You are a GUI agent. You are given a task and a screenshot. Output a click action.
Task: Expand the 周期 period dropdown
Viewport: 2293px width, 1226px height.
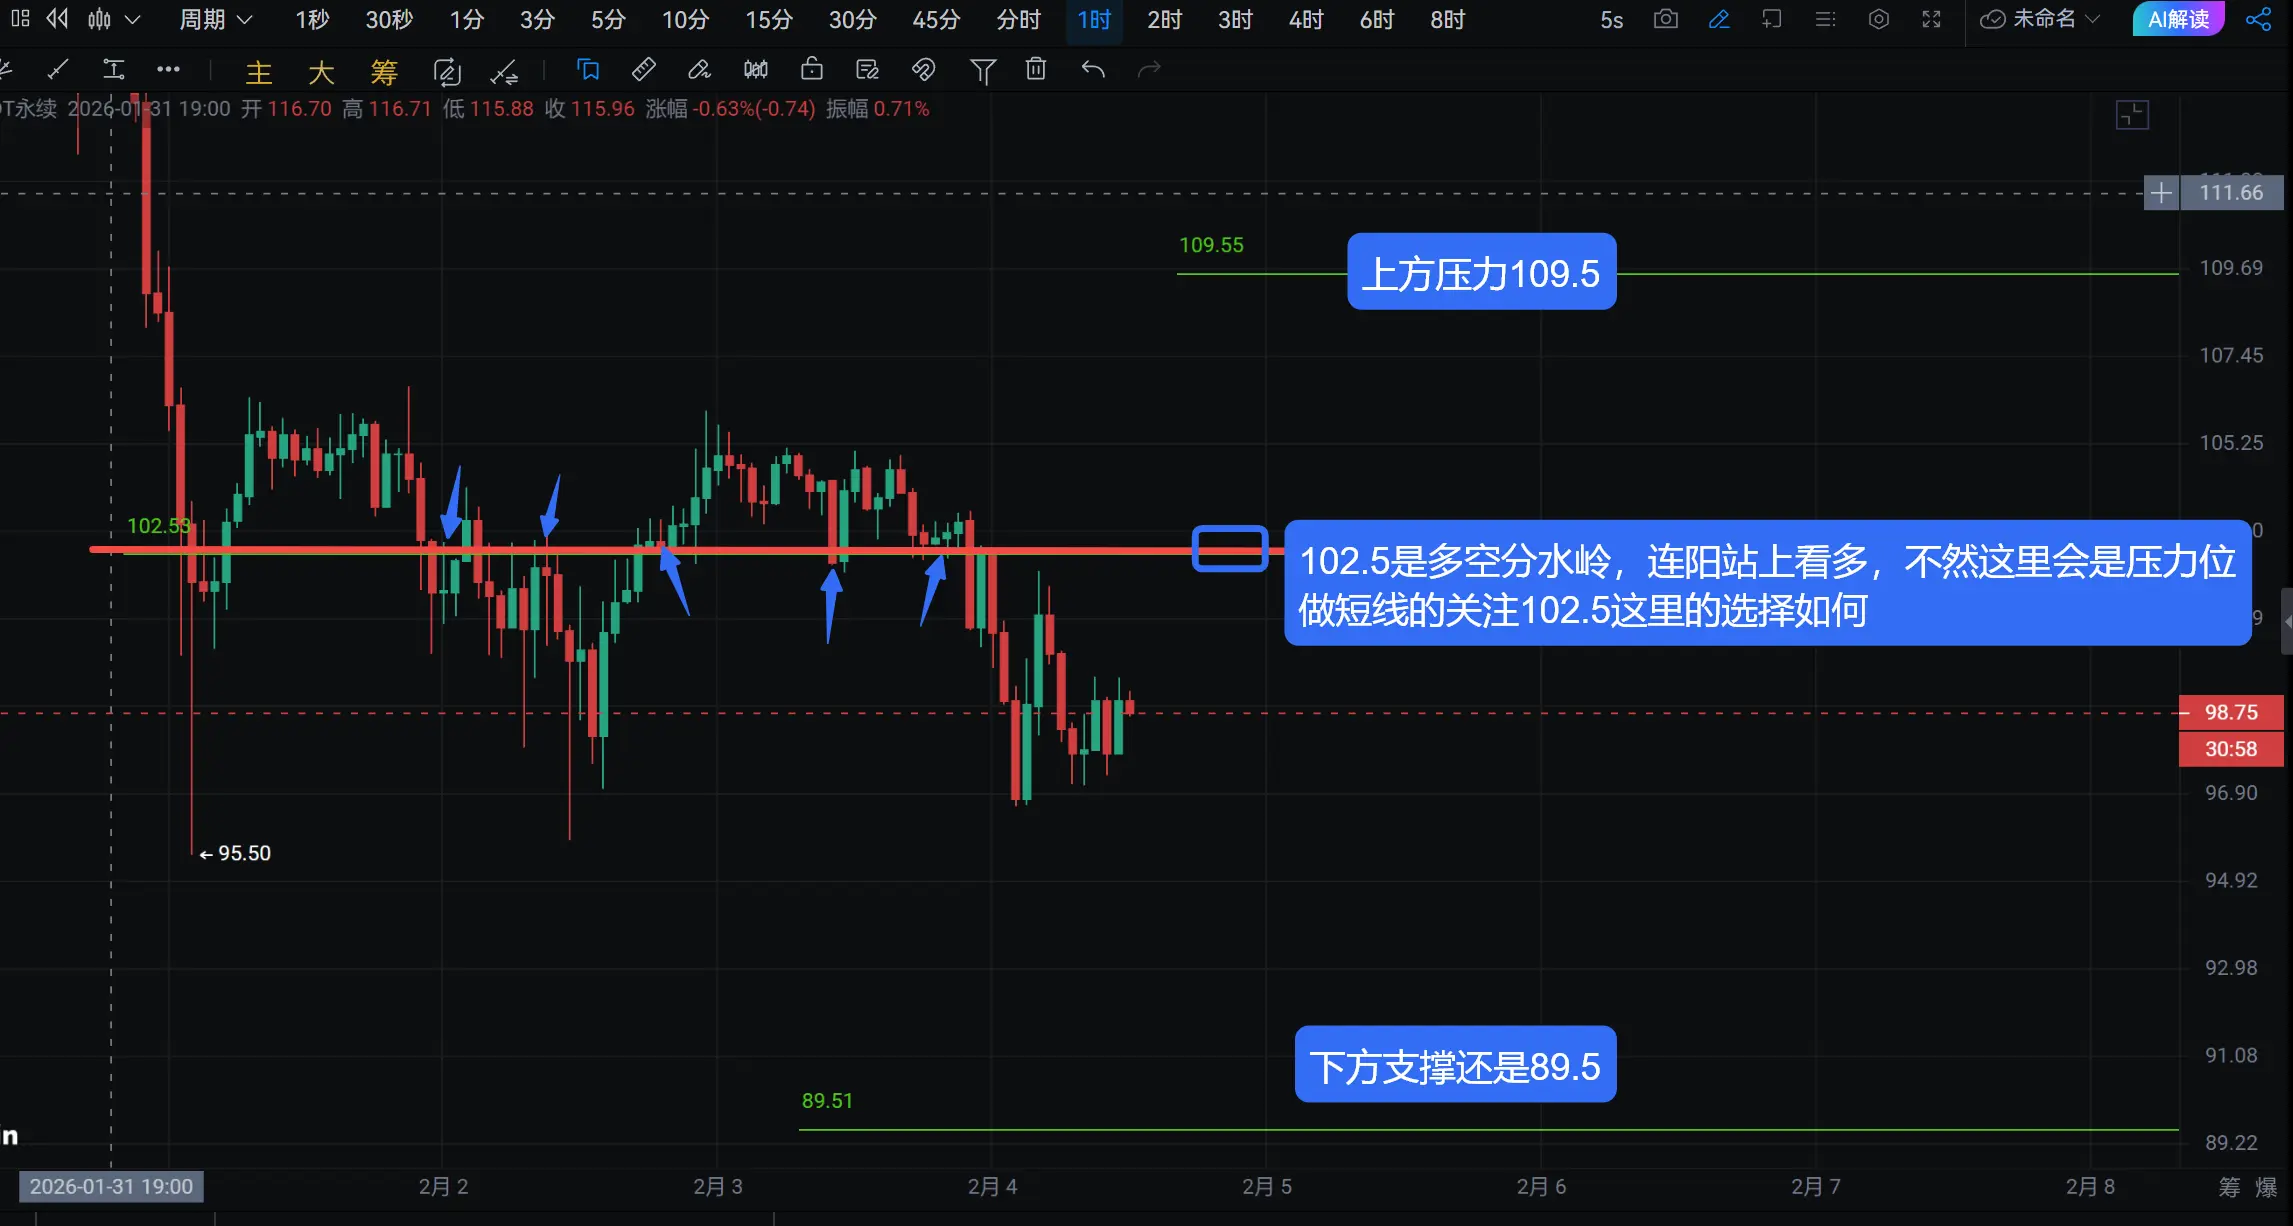215,19
